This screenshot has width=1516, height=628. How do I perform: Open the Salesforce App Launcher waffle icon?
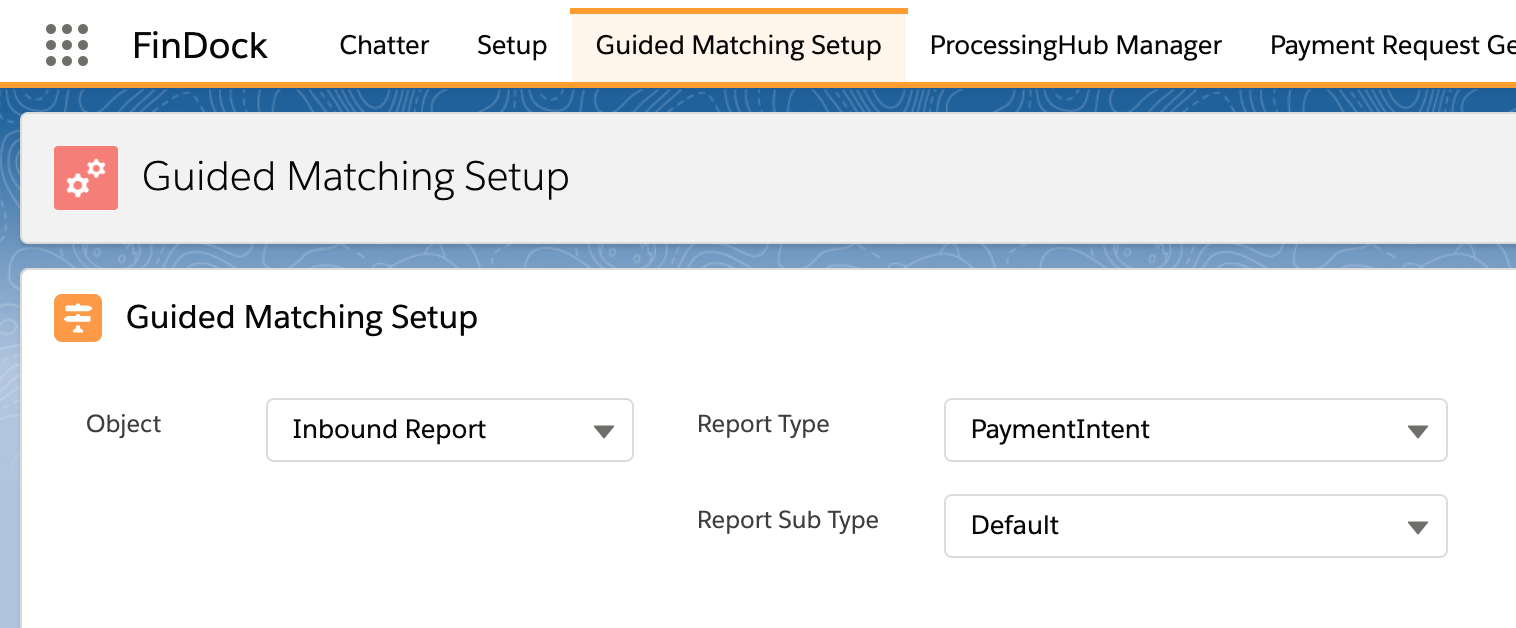pyautogui.click(x=67, y=44)
